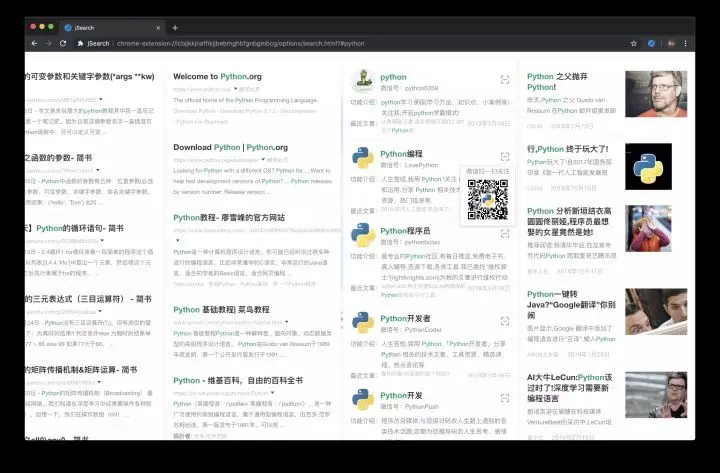Open the 'python' WeChat account title
Viewport: 720px width, 473px height.
tap(393, 77)
